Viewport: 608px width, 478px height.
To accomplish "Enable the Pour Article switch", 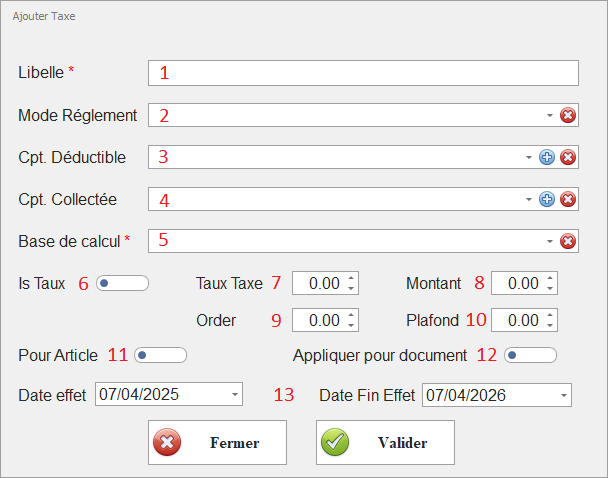I will click(160, 355).
